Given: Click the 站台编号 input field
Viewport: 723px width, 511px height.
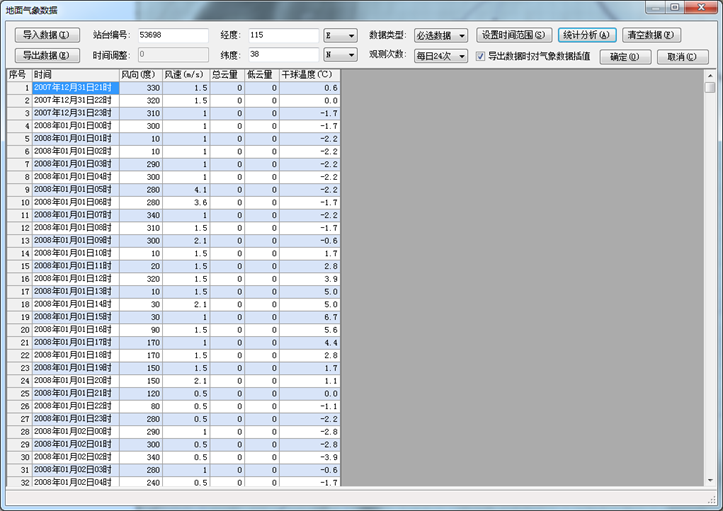Looking at the screenshot, I should (173, 35).
